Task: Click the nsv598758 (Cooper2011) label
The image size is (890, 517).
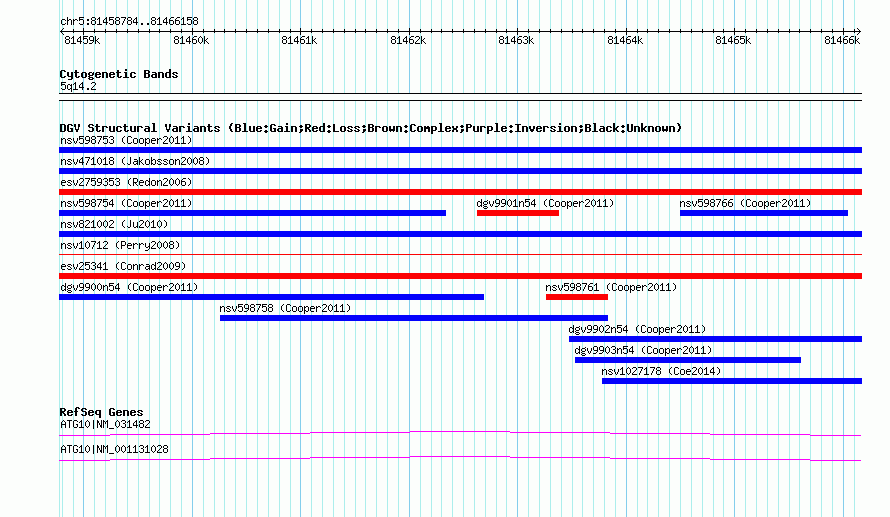Action: click(286, 308)
